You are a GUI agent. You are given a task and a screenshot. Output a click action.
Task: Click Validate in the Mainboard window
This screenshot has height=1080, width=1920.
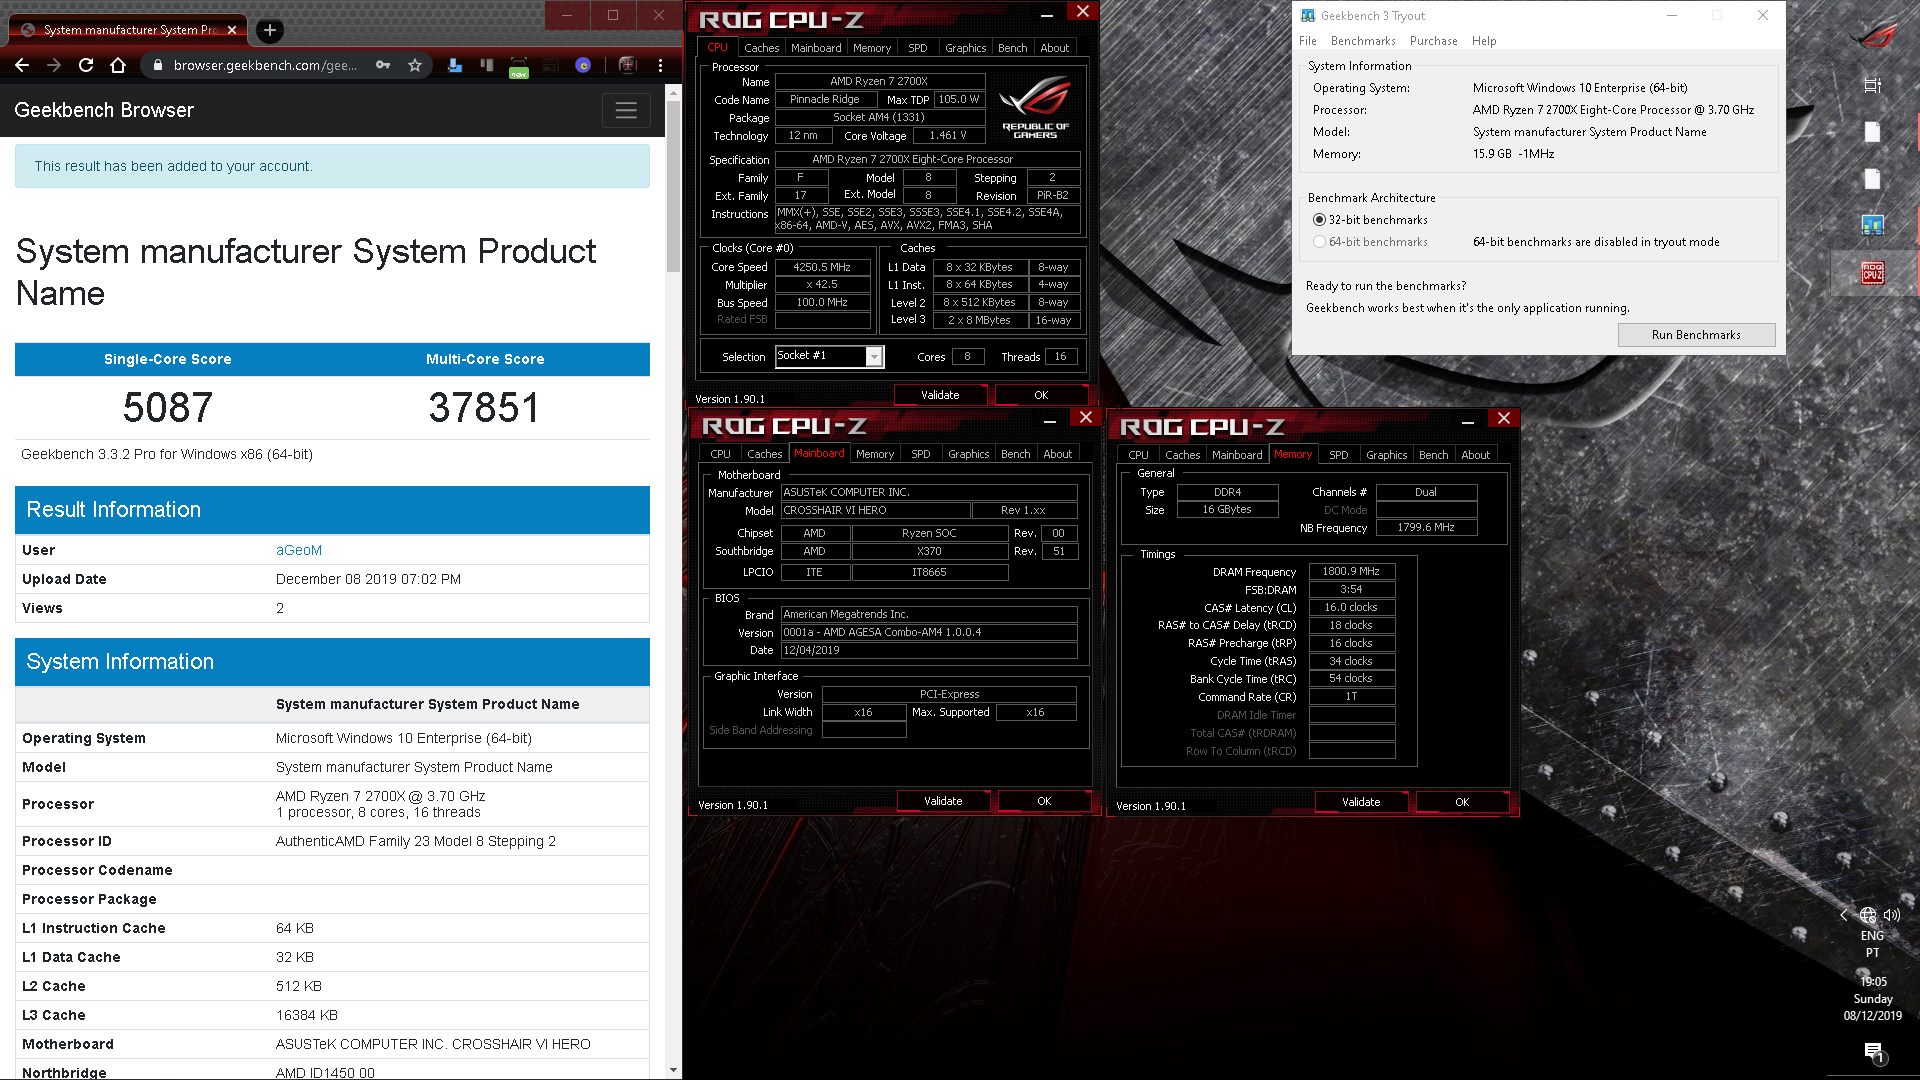point(943,801)
